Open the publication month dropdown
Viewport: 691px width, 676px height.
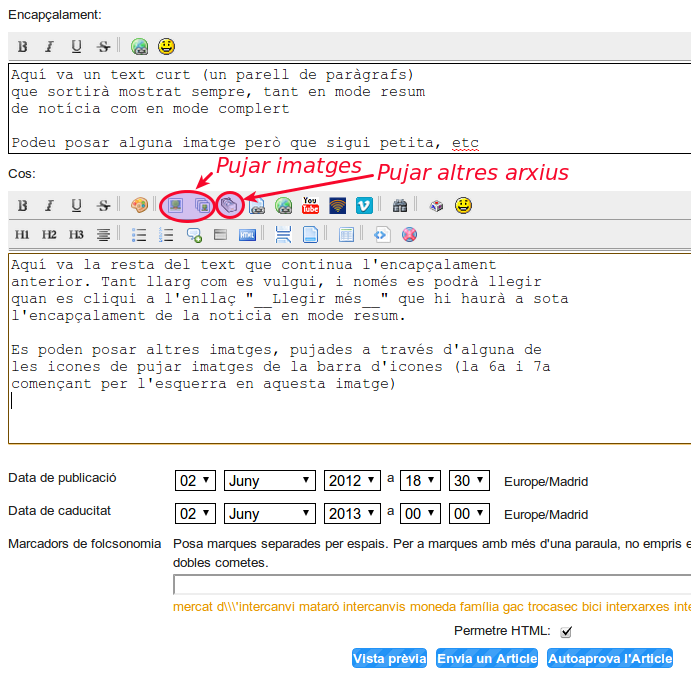coord(269,481)
